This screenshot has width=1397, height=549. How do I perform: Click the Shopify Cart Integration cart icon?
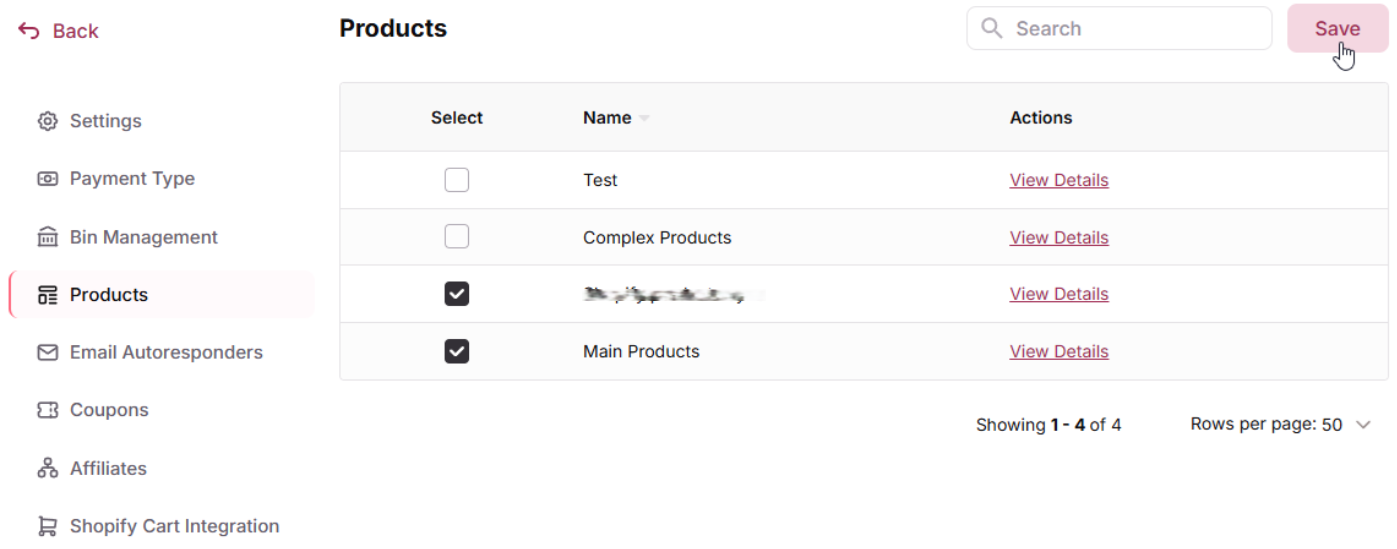(47, 526)
